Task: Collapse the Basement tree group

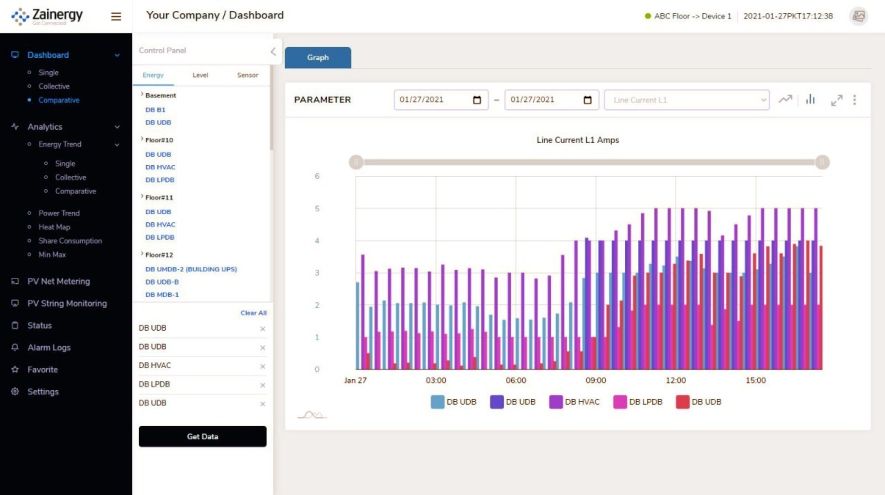Action: 142,94
